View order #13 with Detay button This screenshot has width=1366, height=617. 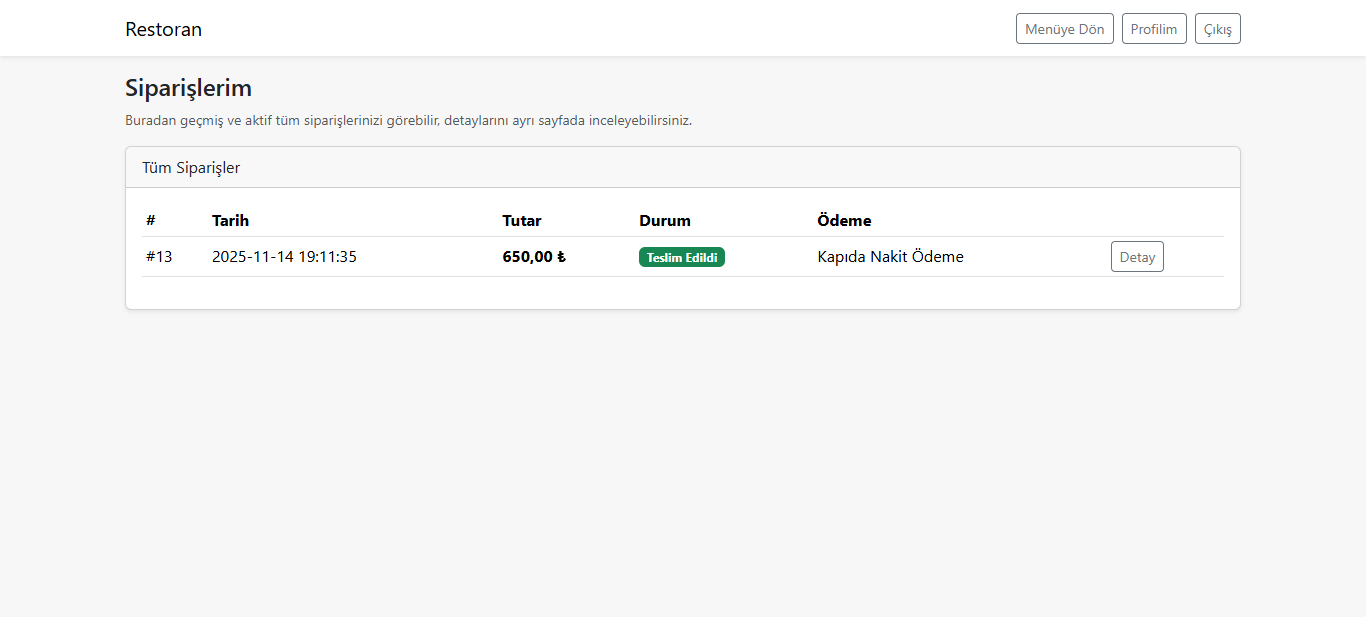coord(1137,257)
